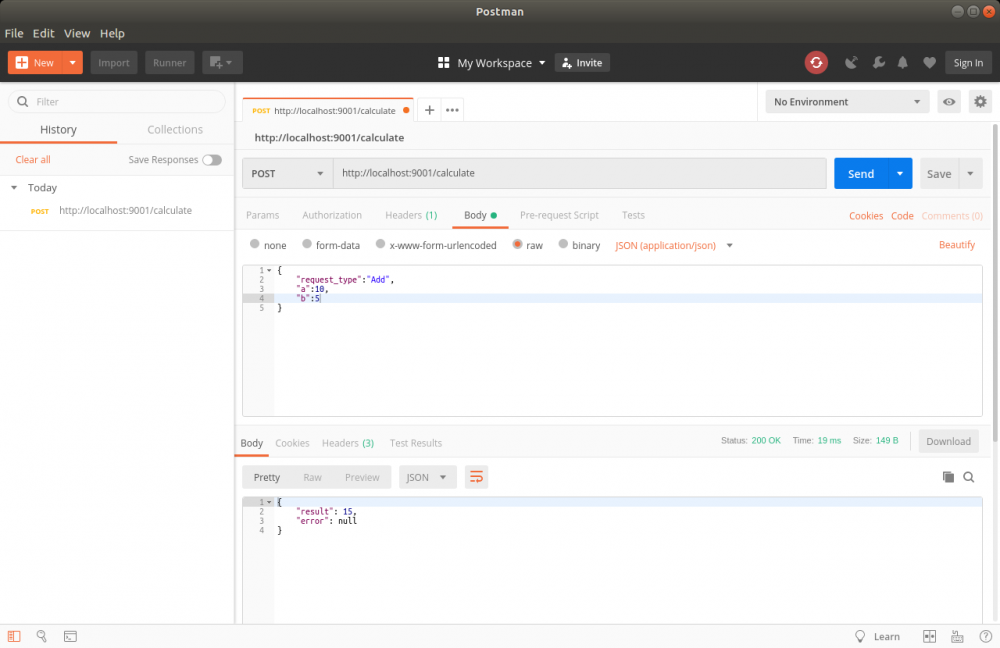Open the Tests tab
The height and width of the screenshot is (648, 1000).
tap(633, 216)
